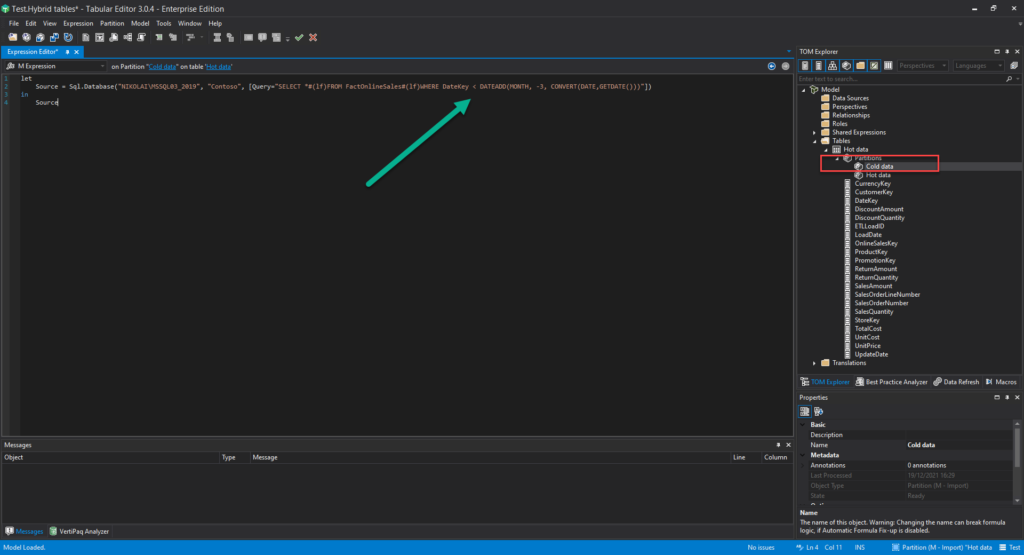
Task: Toggle the second TOM Explorer filter button
Action: 818,65
